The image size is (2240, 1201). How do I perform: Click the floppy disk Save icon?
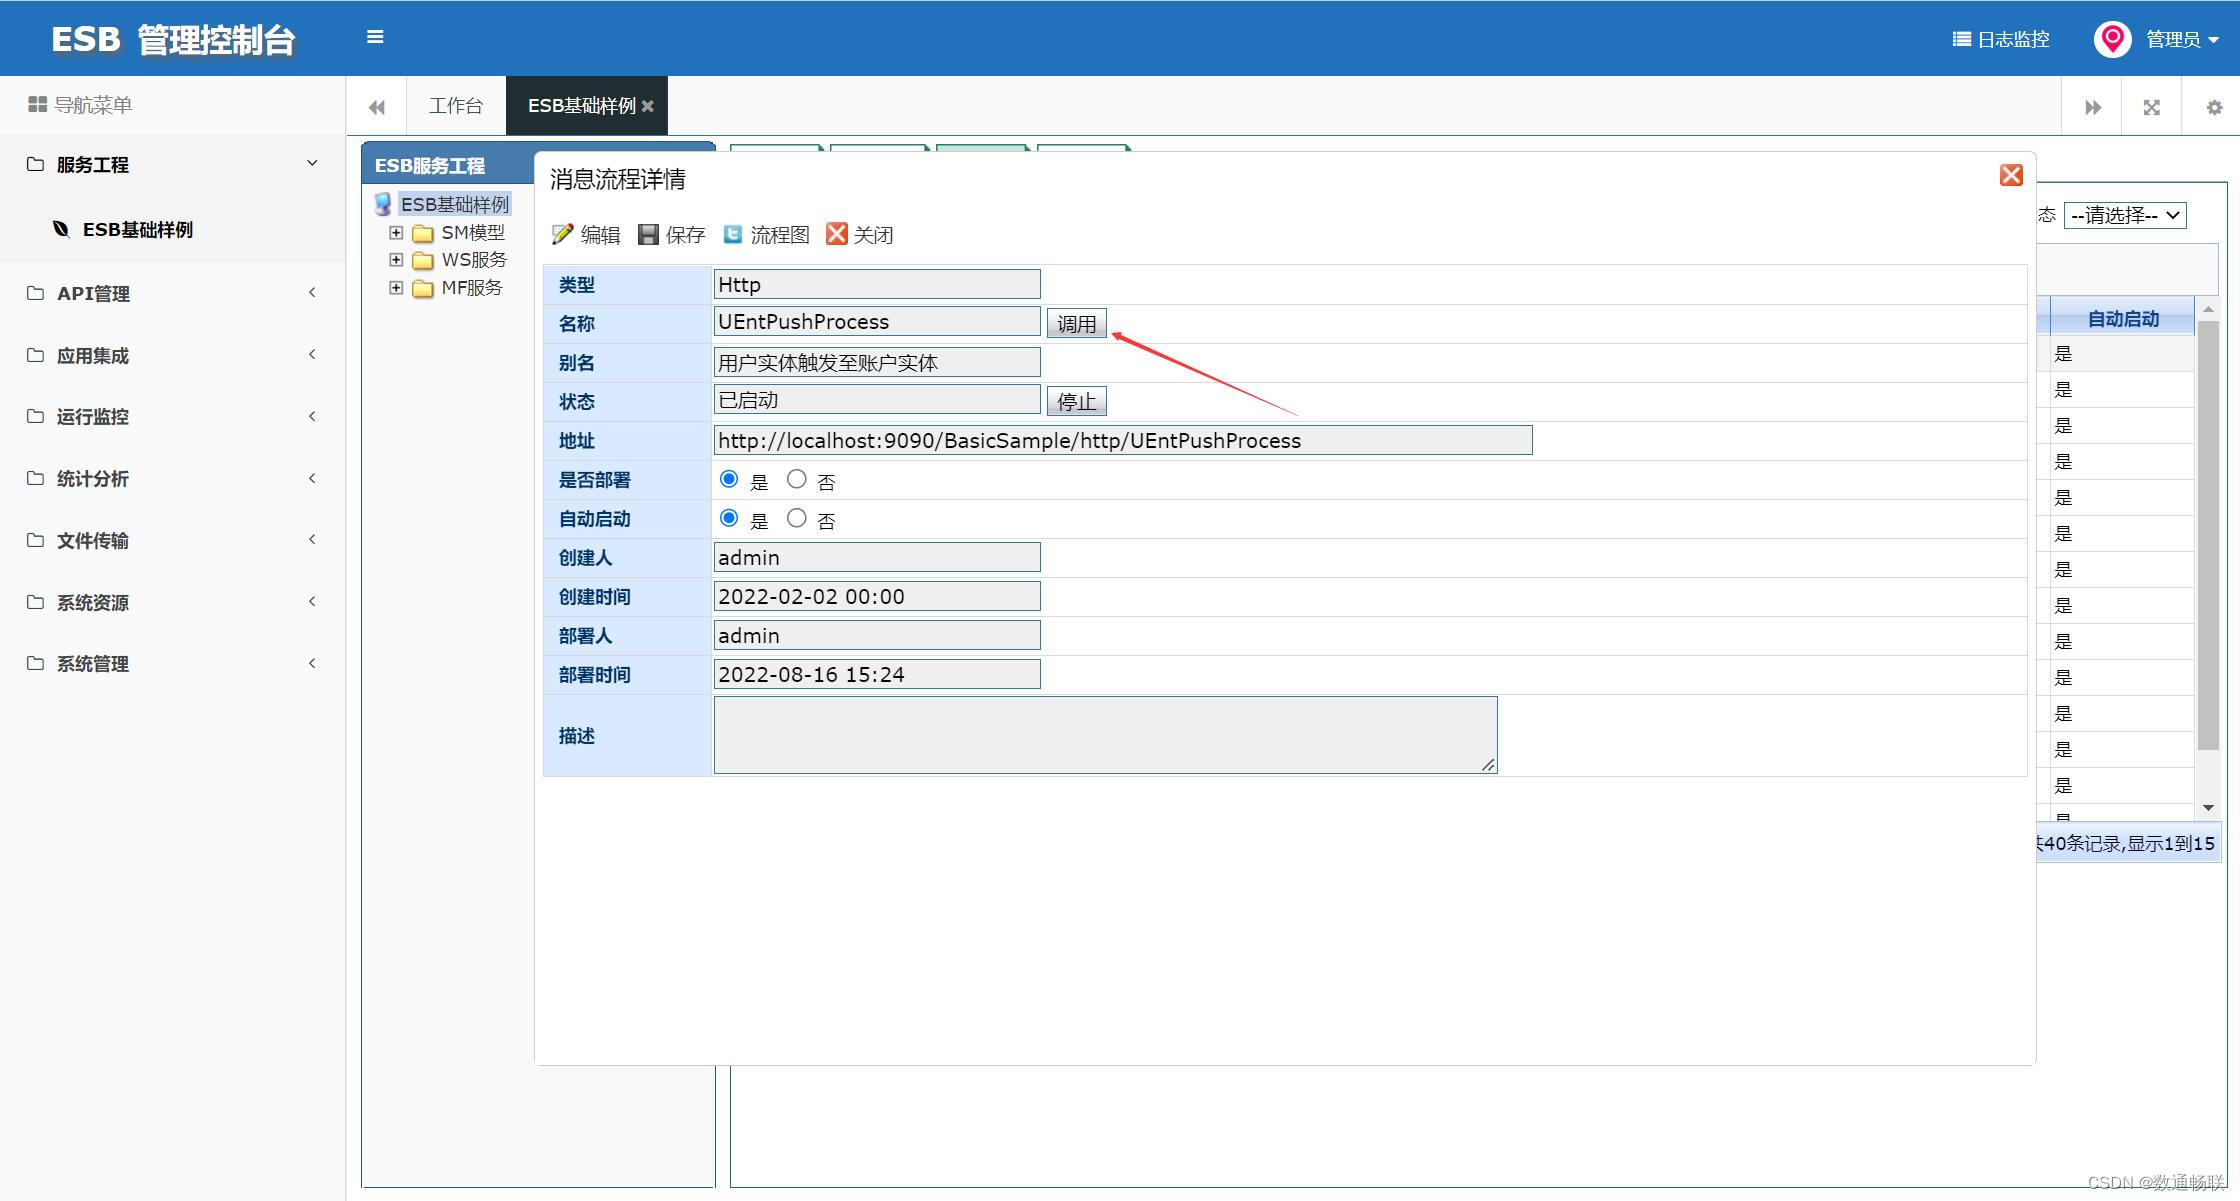pyautogui.click(x=648, y=234)
